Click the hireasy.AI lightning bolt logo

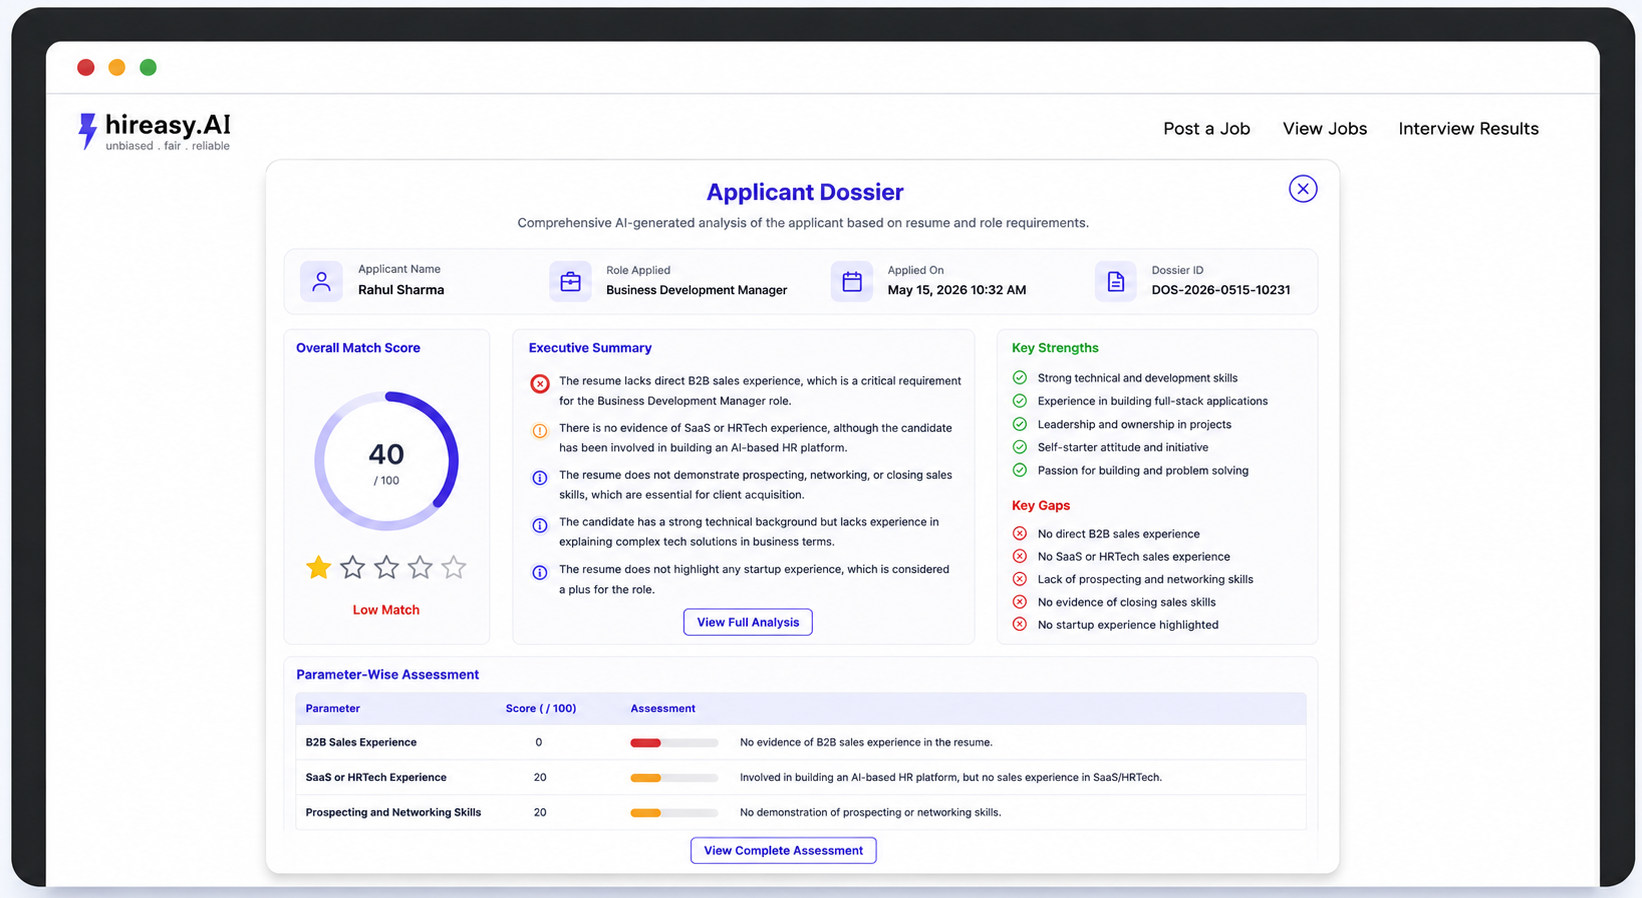(88, 130)
